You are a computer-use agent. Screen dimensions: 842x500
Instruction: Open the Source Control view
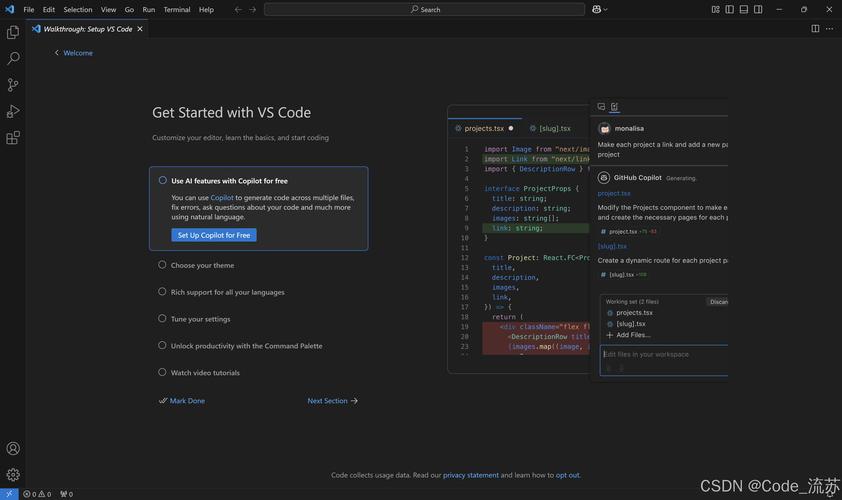[x=13, y=85]
